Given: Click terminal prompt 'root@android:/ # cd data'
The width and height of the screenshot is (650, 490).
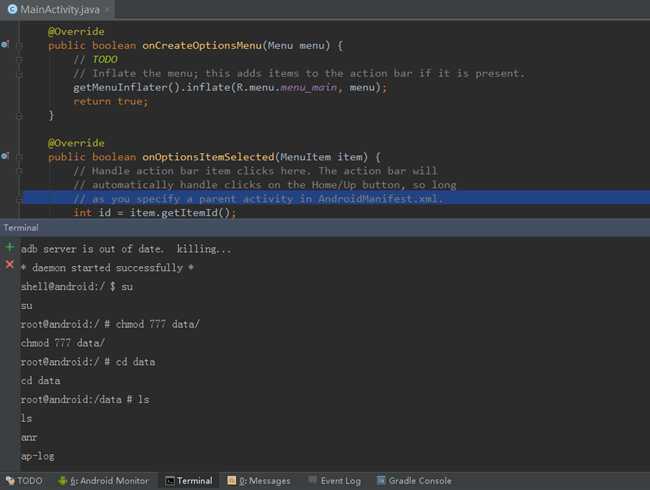Looking at the screenshot, I should click(88, 362).
